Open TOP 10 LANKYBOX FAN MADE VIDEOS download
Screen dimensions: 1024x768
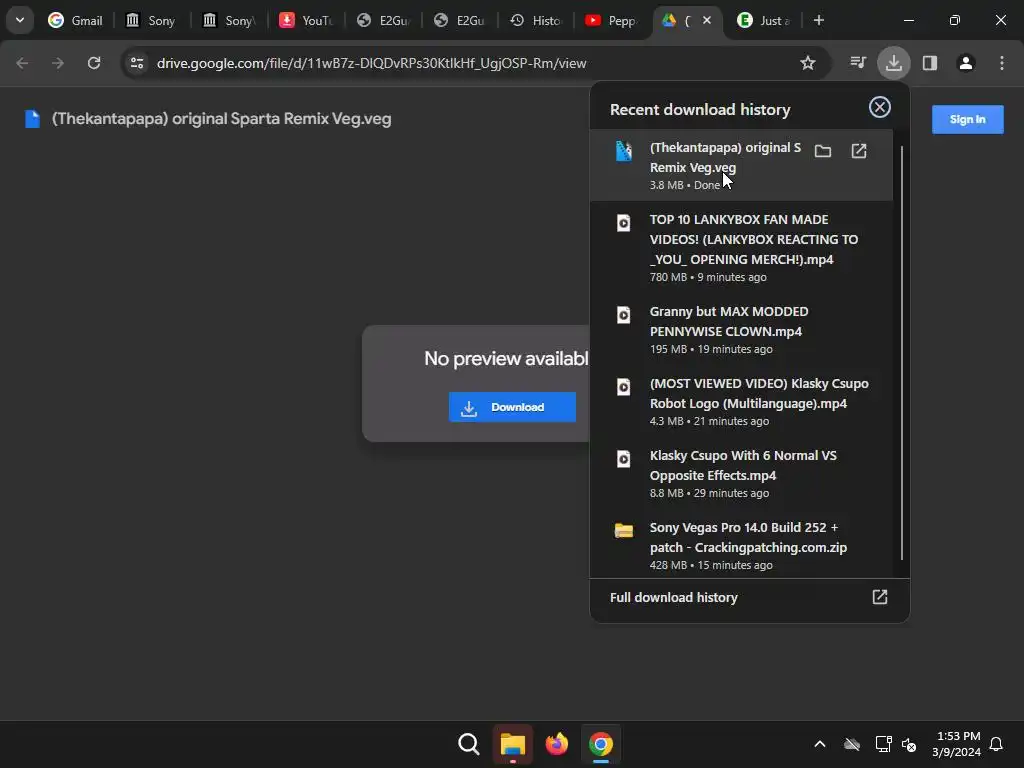point(741,247)
